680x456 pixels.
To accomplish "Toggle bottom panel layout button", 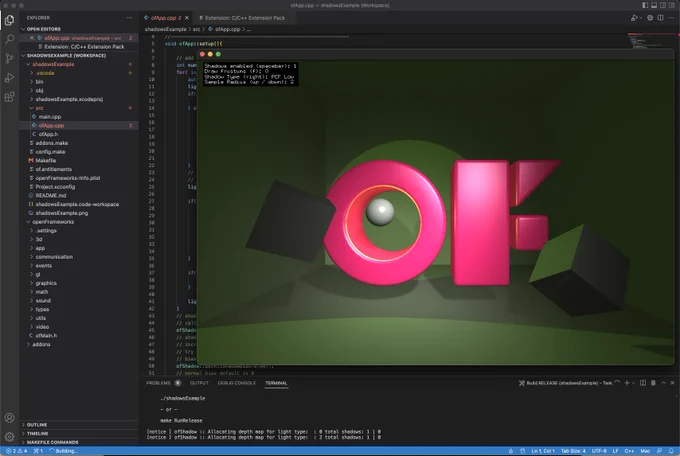I will pos(654,5).
